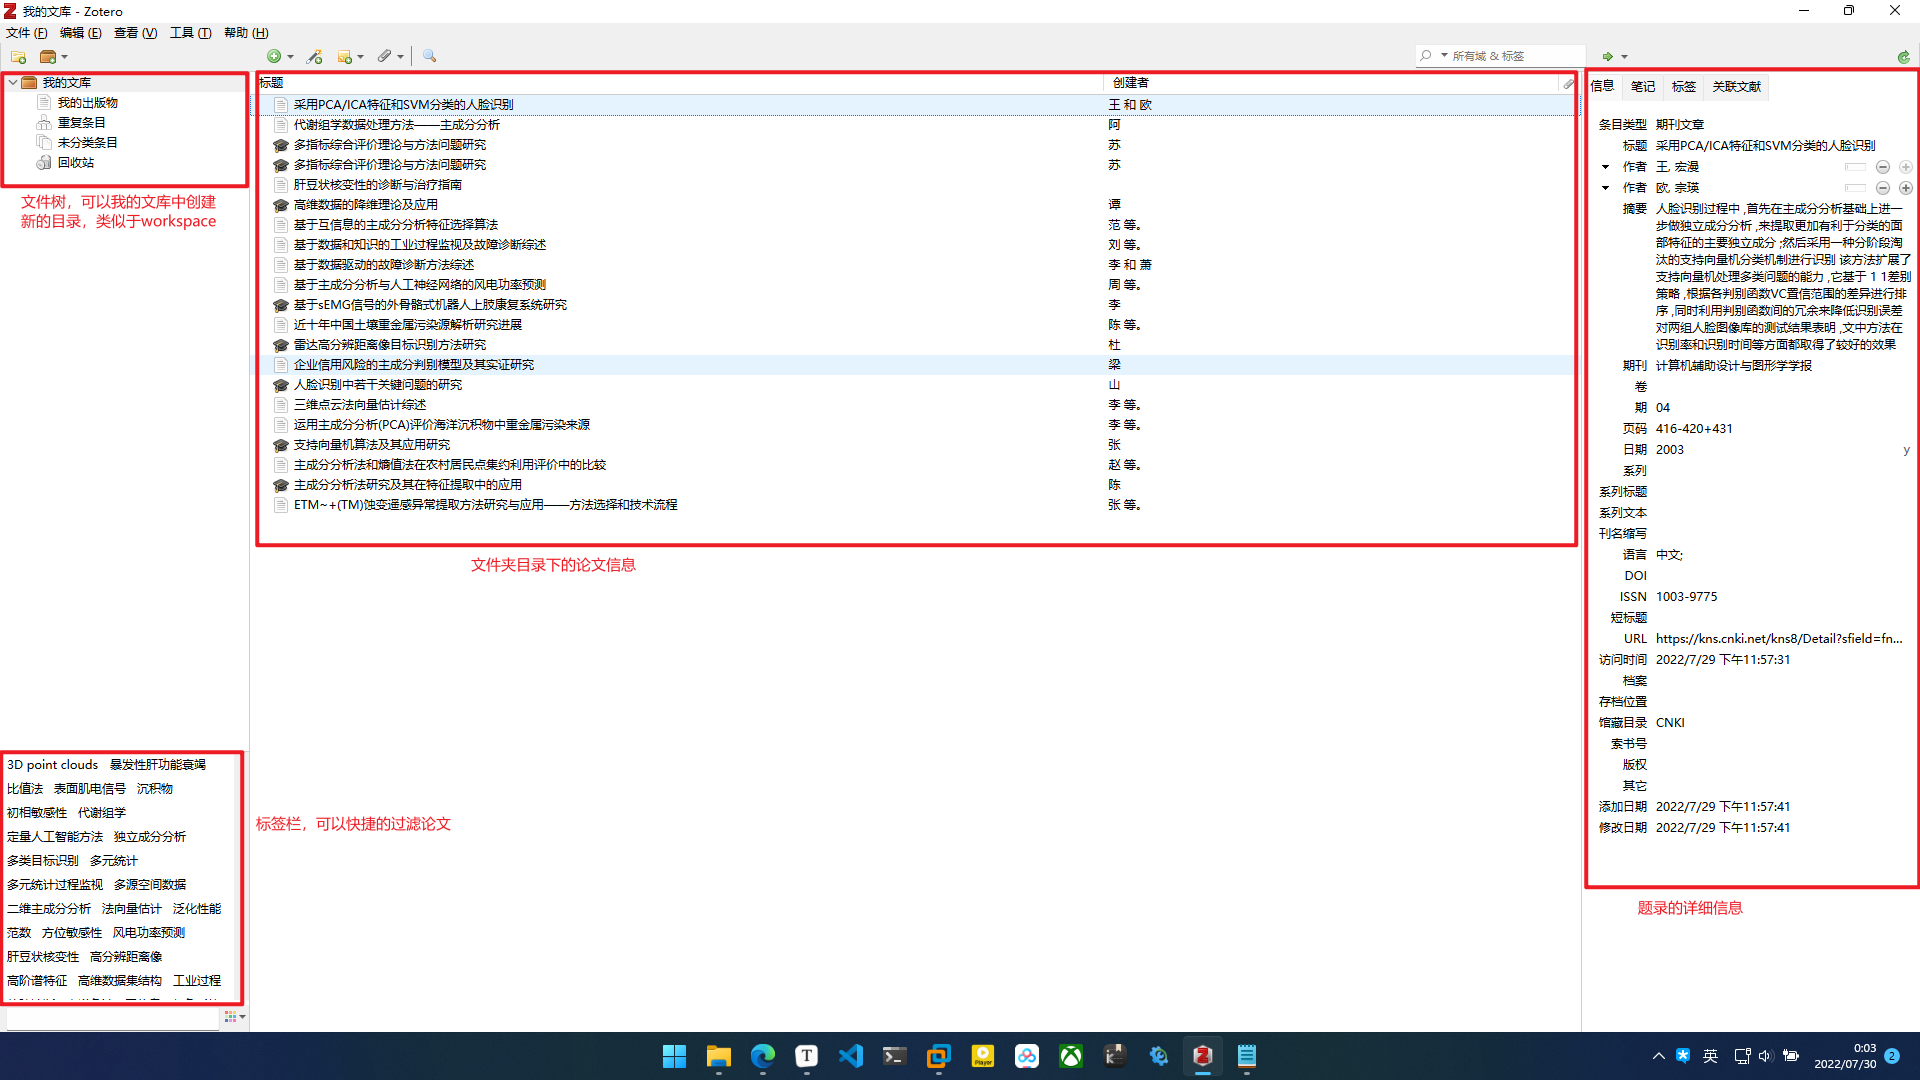Open the Add Attachment dropdown arrow
Viewport: 1920px width, 1080px height.
400,57
